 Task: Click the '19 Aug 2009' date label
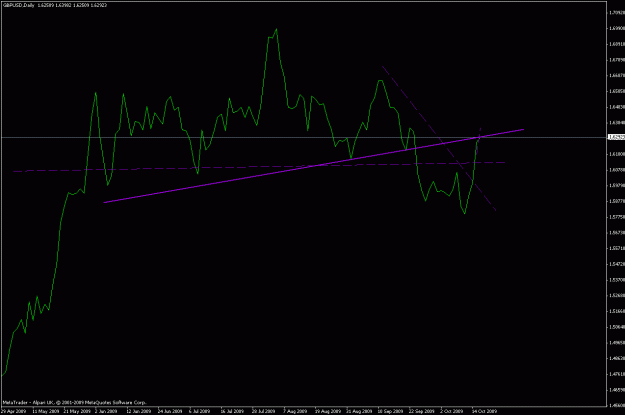(x=328, y=411)
